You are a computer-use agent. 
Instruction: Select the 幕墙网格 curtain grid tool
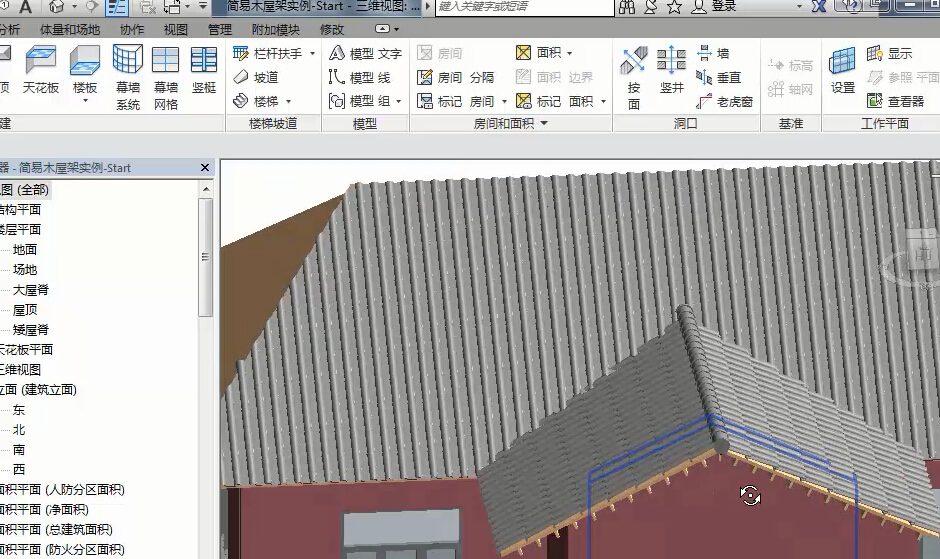tap(166, 70)
